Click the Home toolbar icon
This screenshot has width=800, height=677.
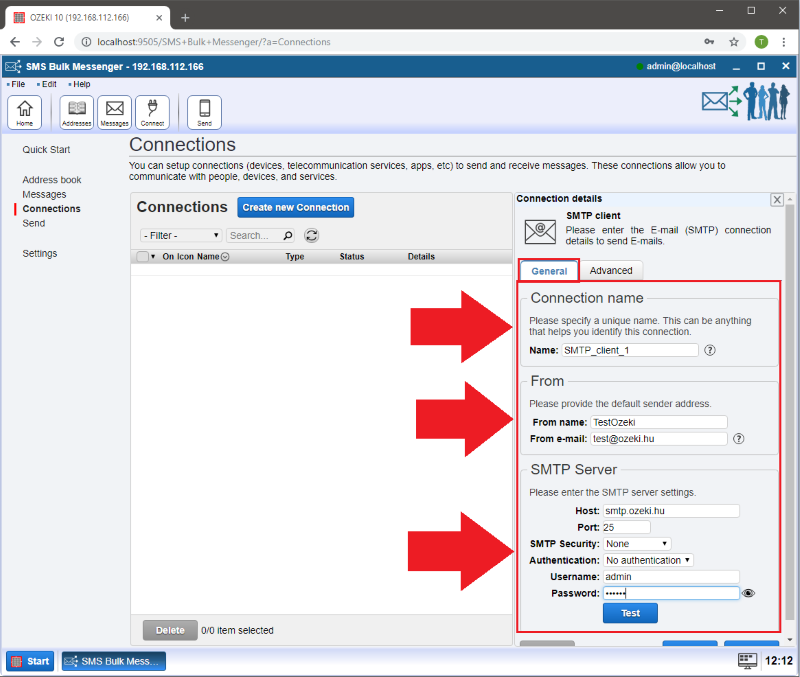24,112
